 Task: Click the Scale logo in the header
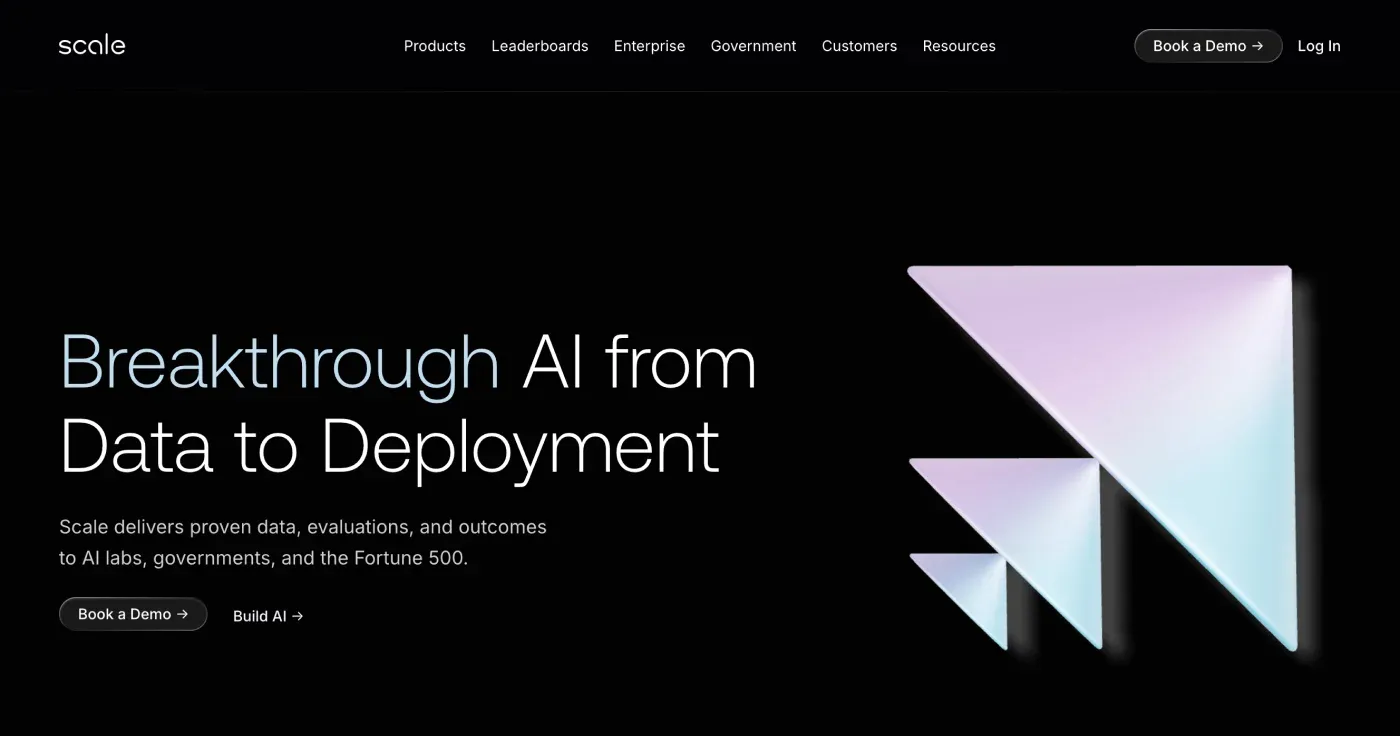click(x=92, y=46)
